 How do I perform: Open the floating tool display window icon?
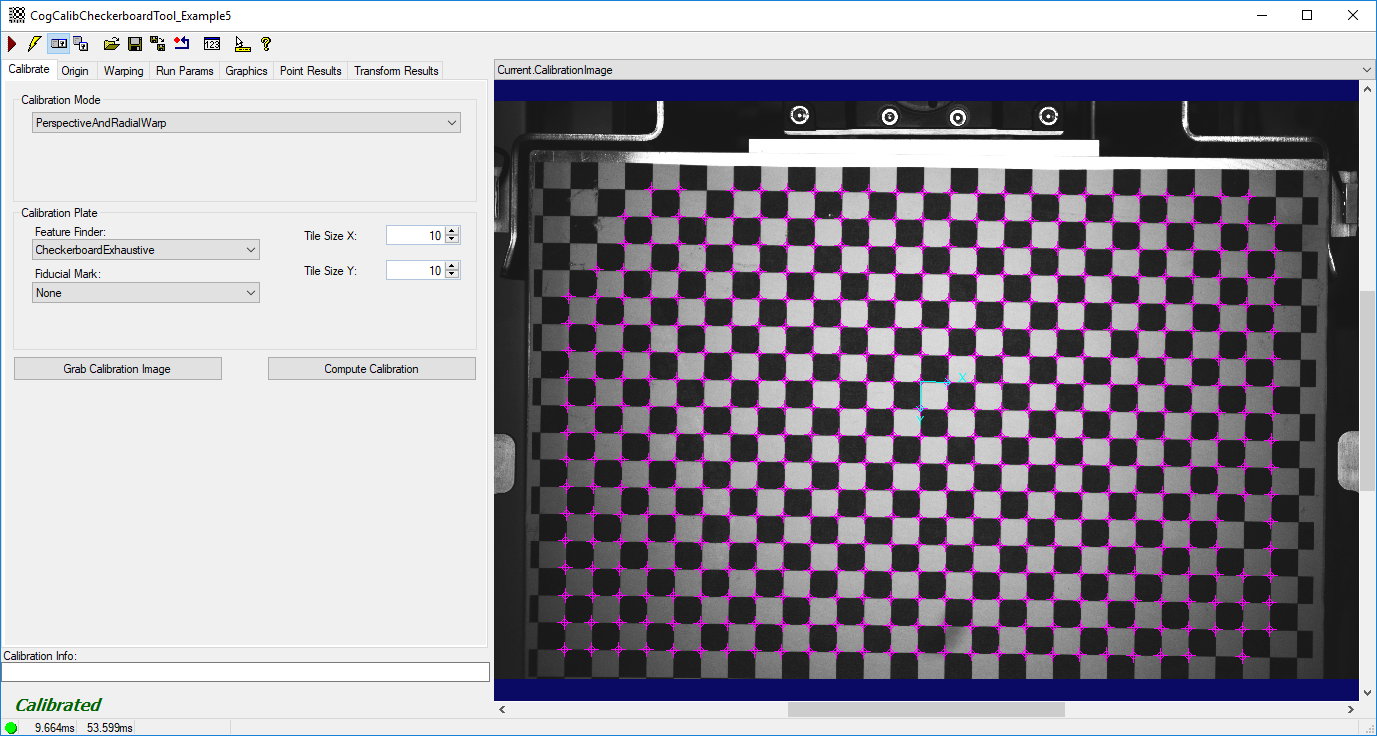[x=81, y=44]
